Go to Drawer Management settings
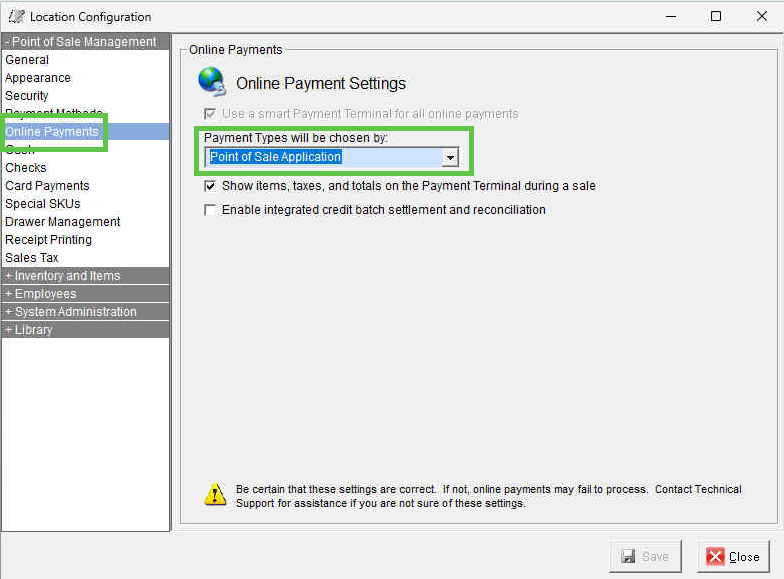 [62, 222]
